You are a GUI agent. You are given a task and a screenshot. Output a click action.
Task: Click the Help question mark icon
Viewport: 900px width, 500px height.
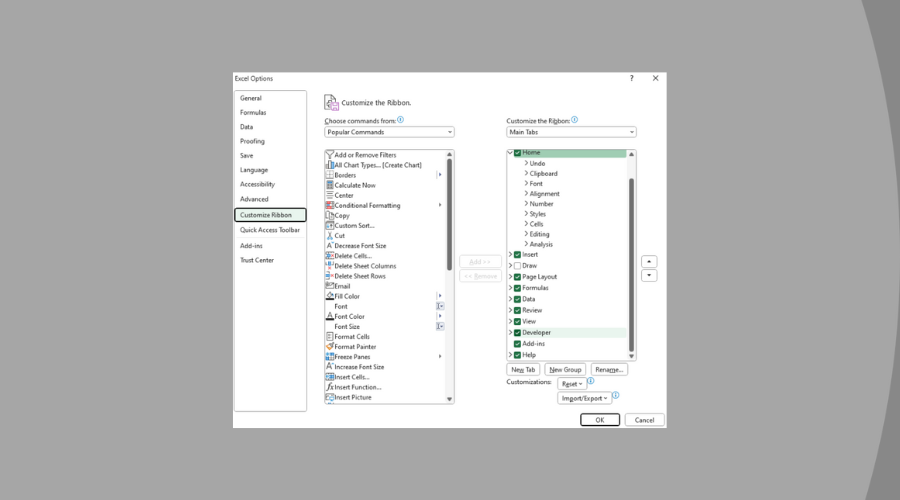tap(631, 78)
